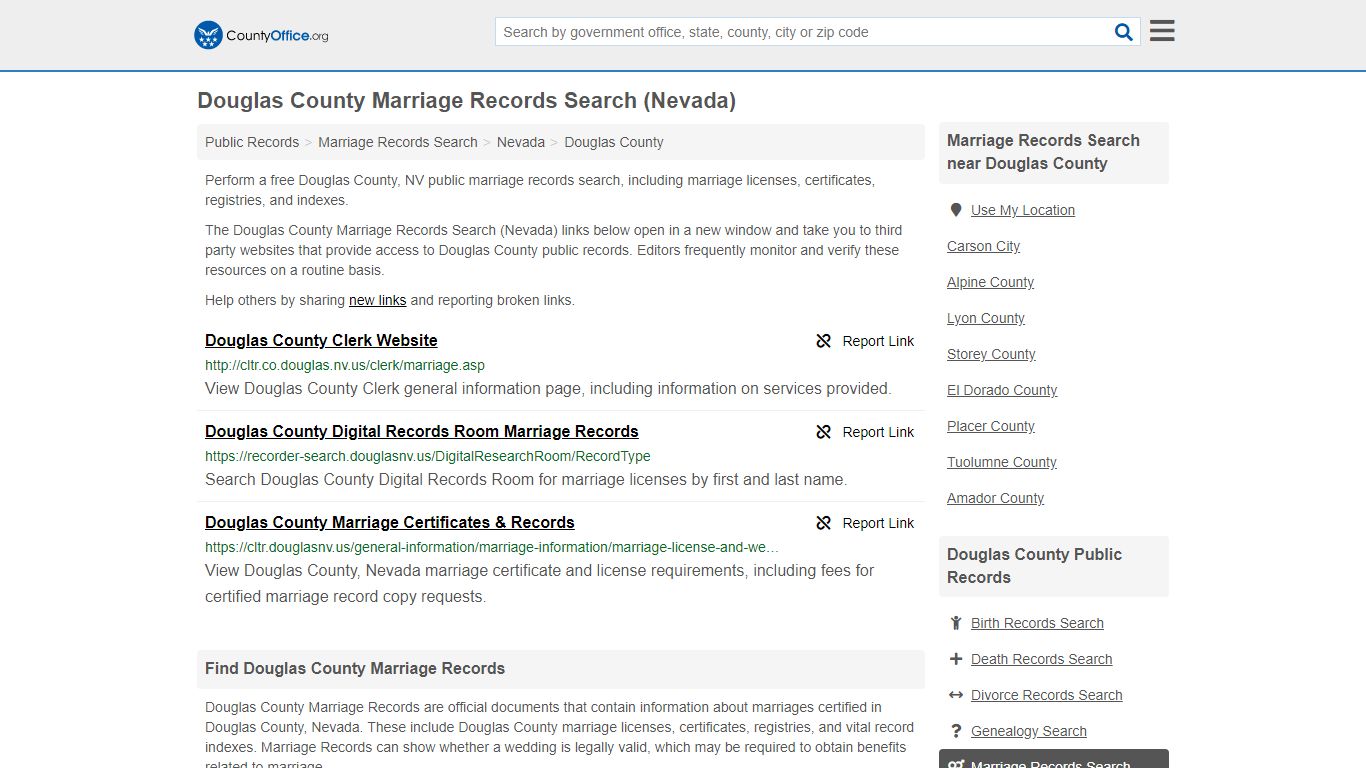
Task: Go to Nevada breadcrumb
Action: (x=521, y=142)
